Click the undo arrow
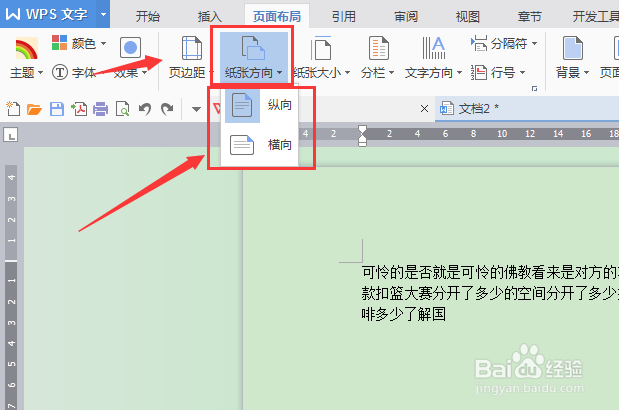The image size is (619, 410). [x=145, y=109]
